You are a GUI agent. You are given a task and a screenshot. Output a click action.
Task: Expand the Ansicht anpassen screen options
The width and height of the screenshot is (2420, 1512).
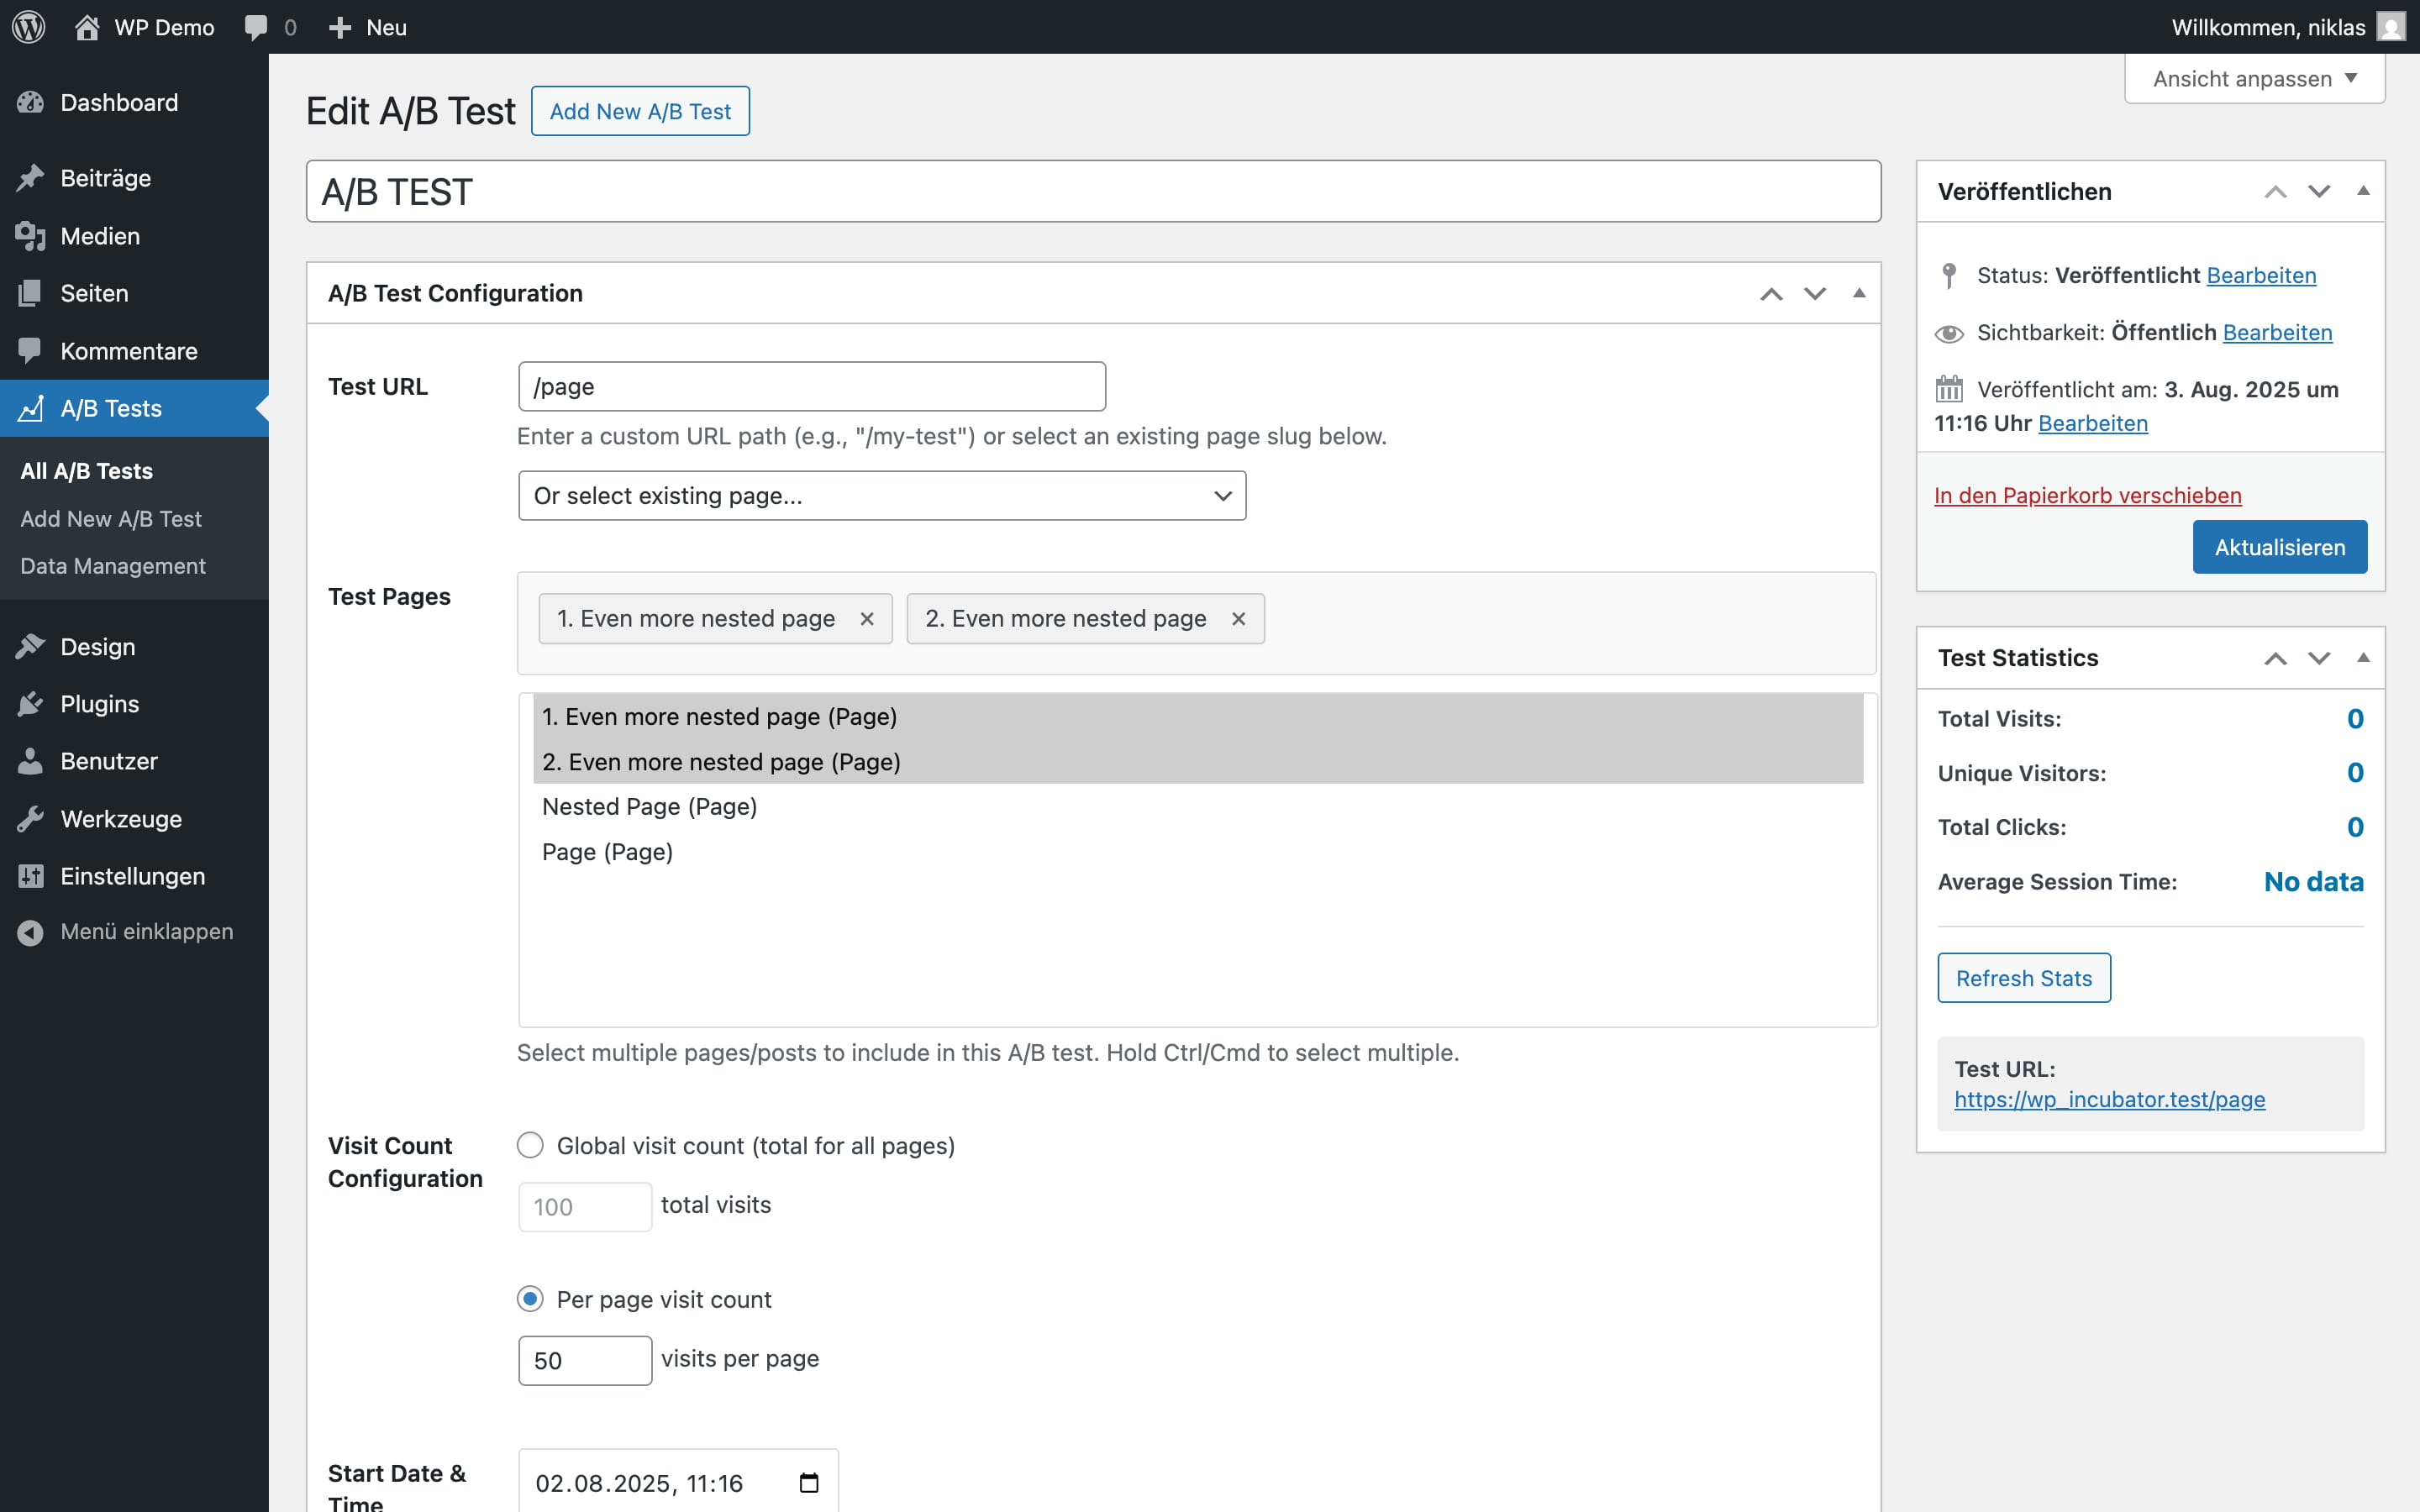click(x=2254, y=79)
